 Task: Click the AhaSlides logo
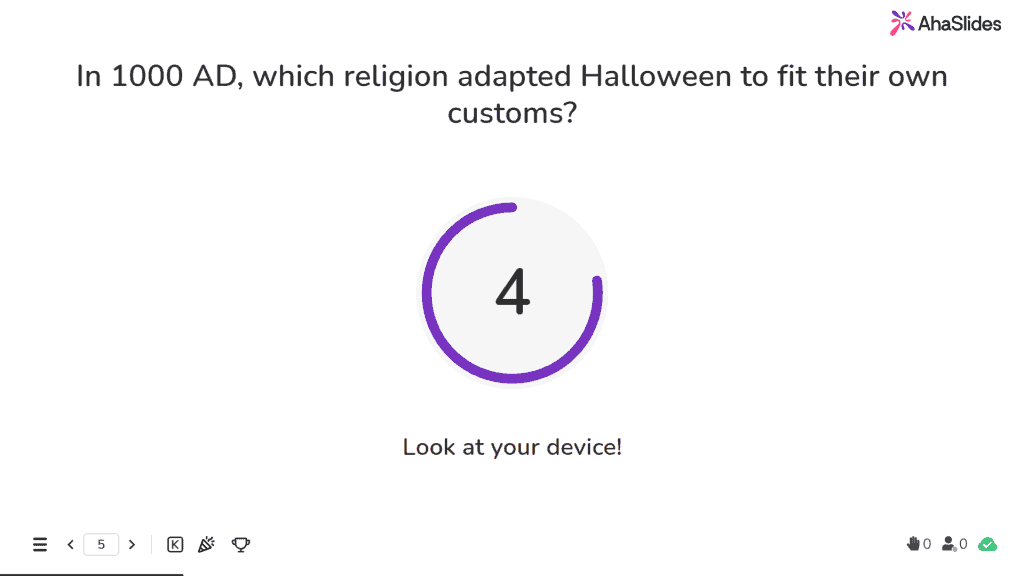(x=945, y=24)
